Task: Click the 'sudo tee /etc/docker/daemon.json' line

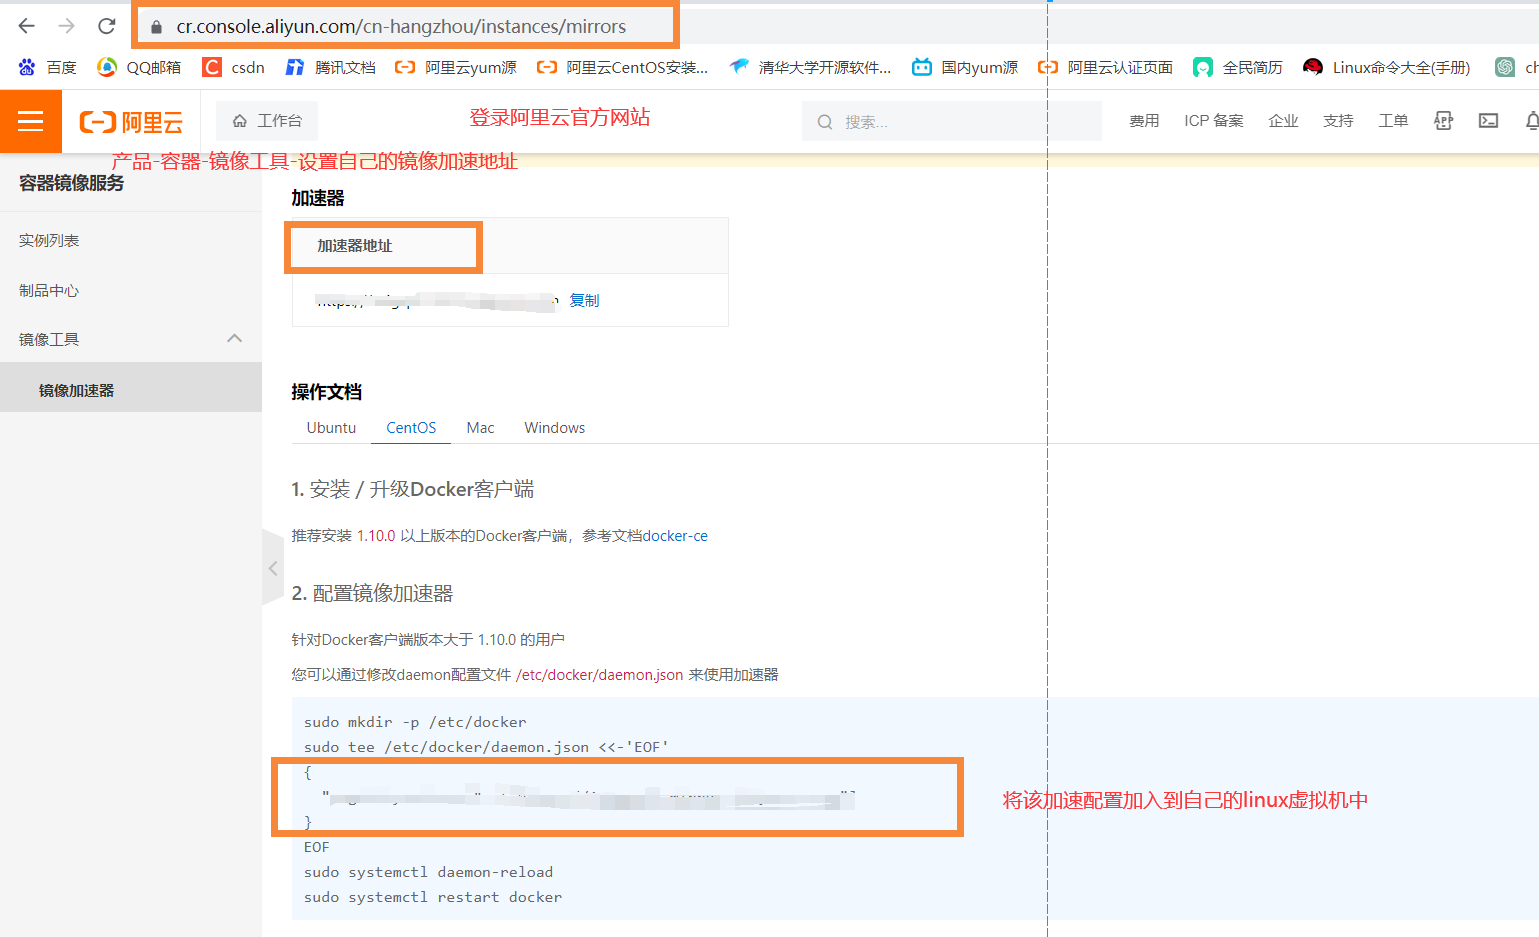Action: (486, 747)
